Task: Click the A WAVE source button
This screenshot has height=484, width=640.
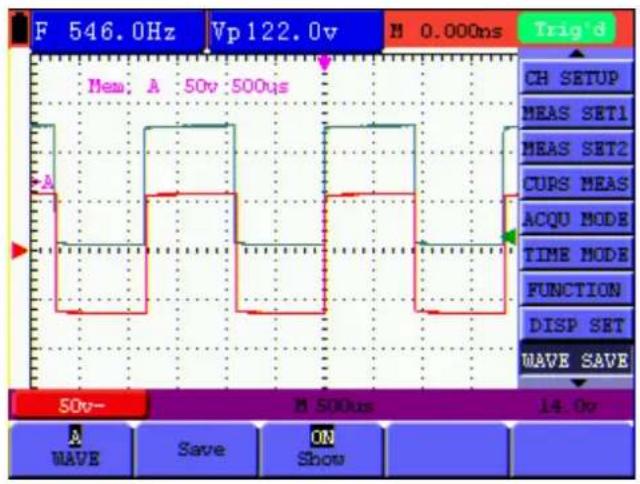Action: [x=71, y=449]
